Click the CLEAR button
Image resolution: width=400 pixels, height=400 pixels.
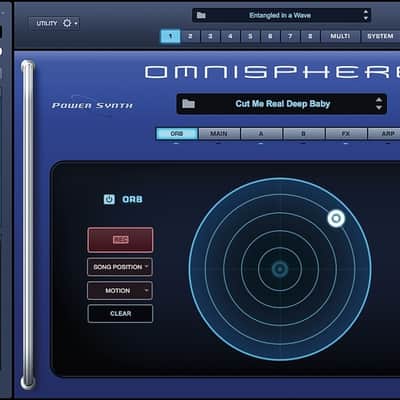click(x=120, y=313)
